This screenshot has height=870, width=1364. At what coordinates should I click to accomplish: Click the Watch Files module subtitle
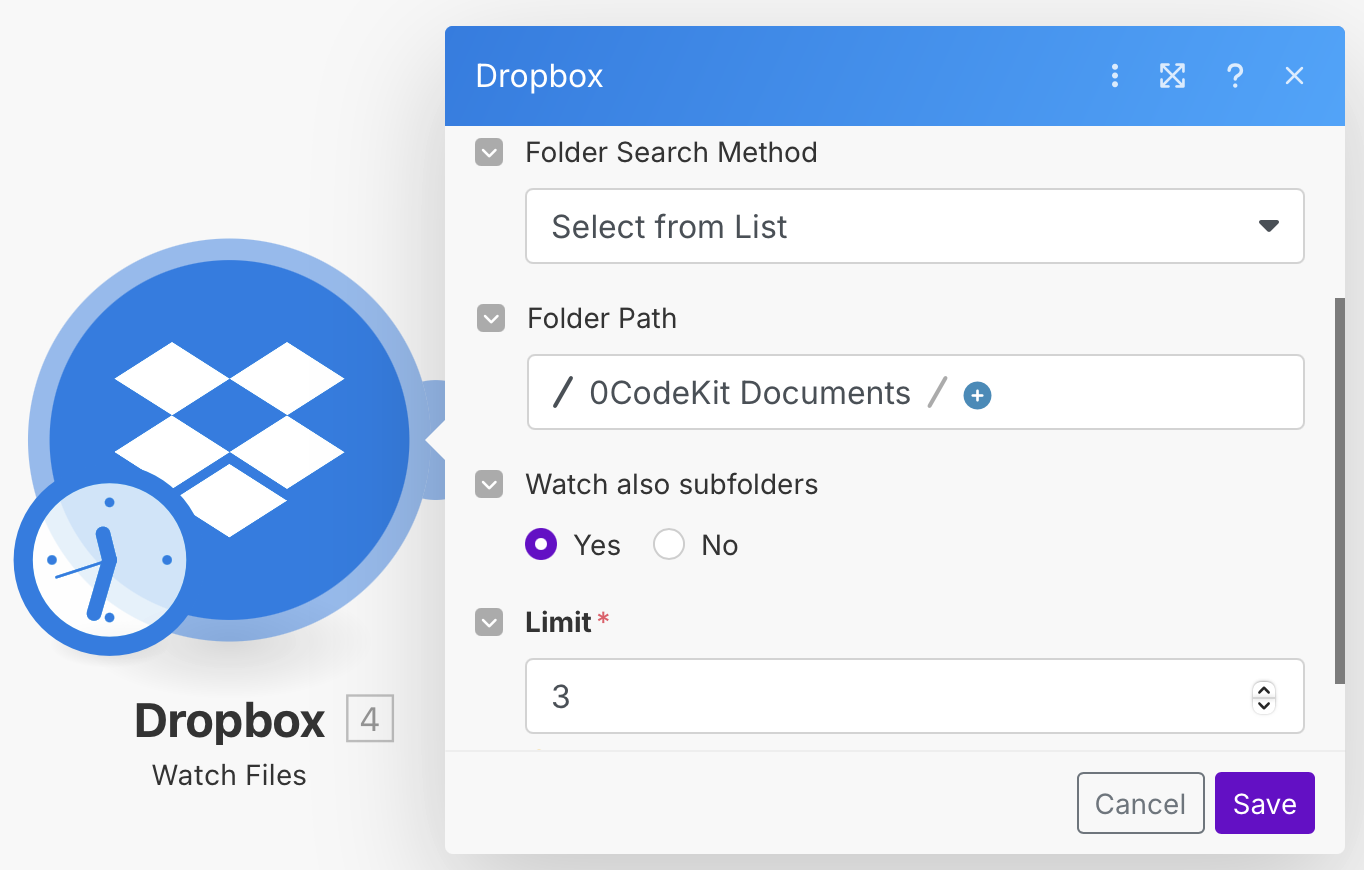click(229, 775)
